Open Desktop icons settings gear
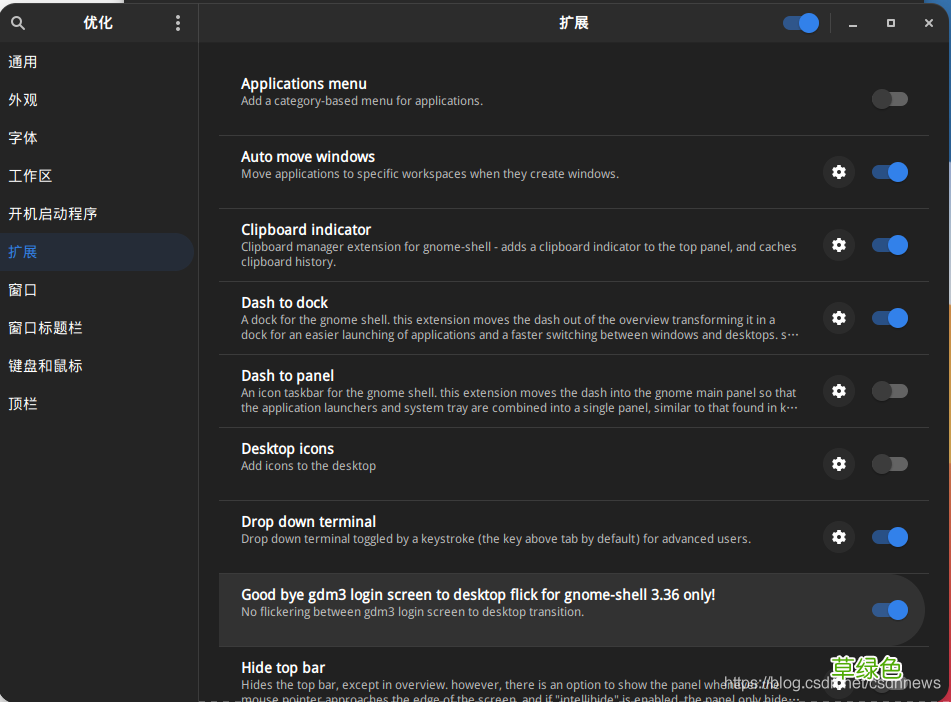Image resolution: width=951 pixels, height=702 pixels. coord(838,464)
